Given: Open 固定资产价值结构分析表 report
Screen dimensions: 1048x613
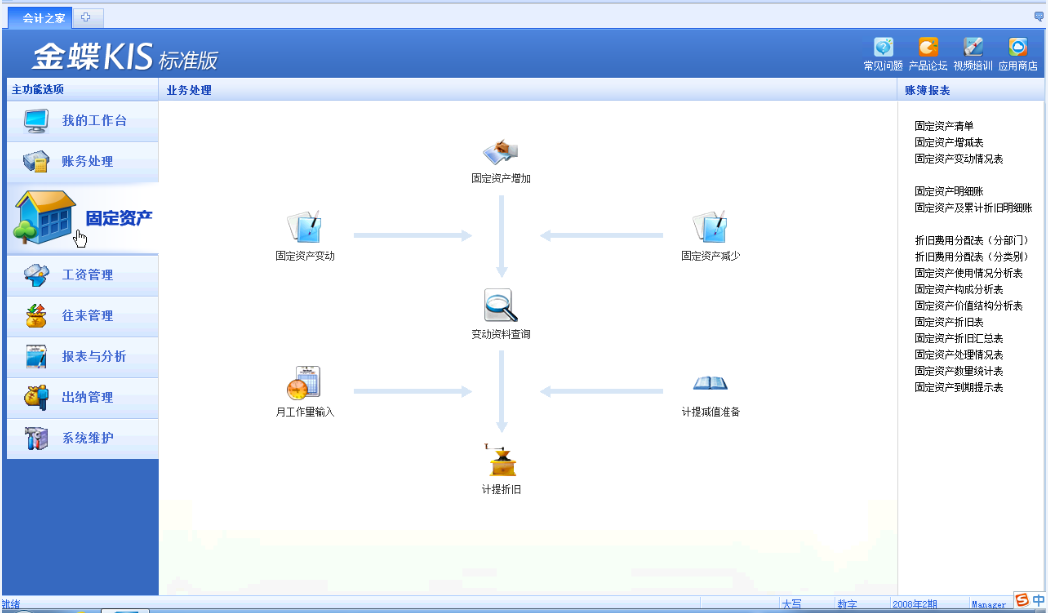Looking at the screenshot, I should 968,305.
